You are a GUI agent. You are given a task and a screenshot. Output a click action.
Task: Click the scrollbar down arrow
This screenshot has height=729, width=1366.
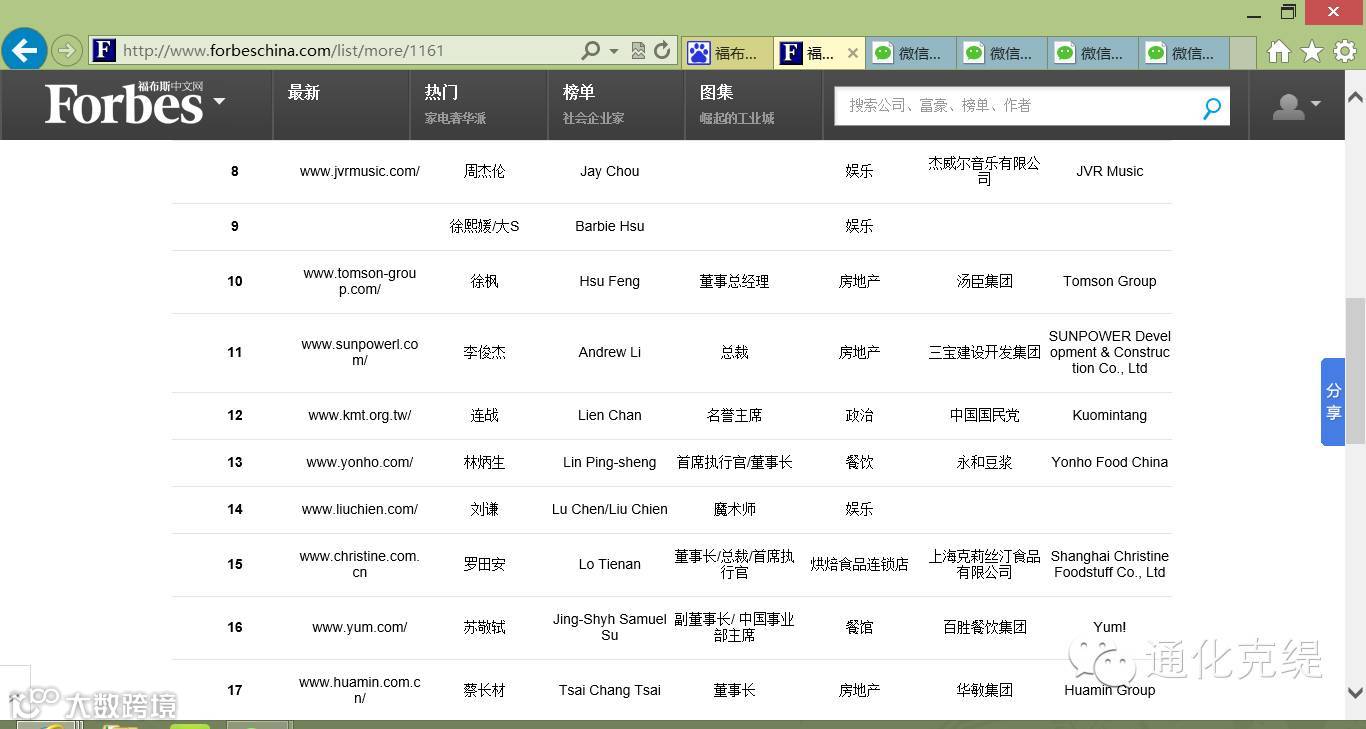tap(1355, 692)
